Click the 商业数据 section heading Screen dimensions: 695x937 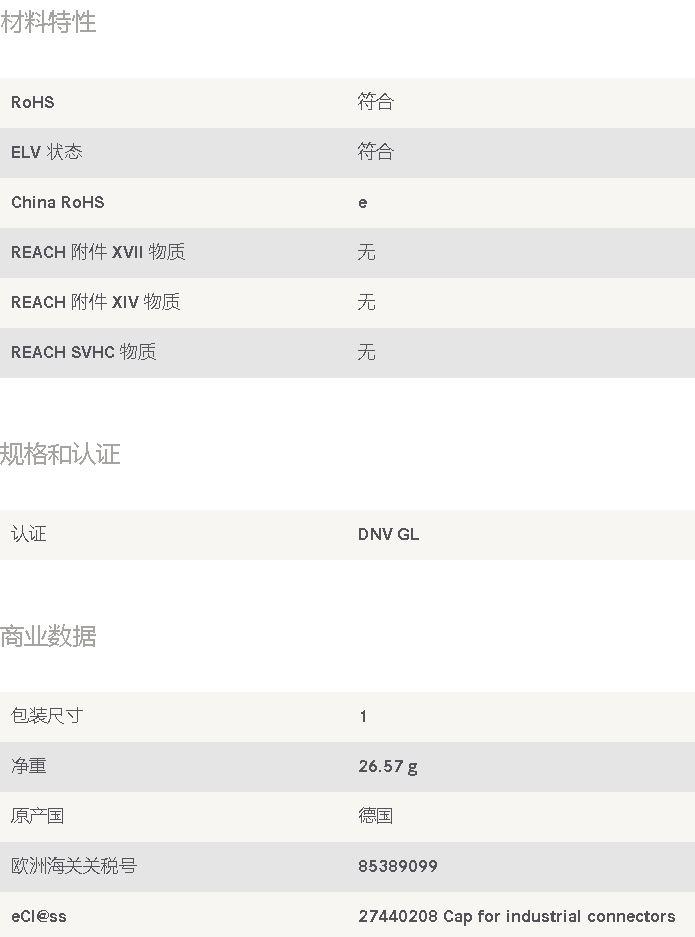click(x=48, y=636)
